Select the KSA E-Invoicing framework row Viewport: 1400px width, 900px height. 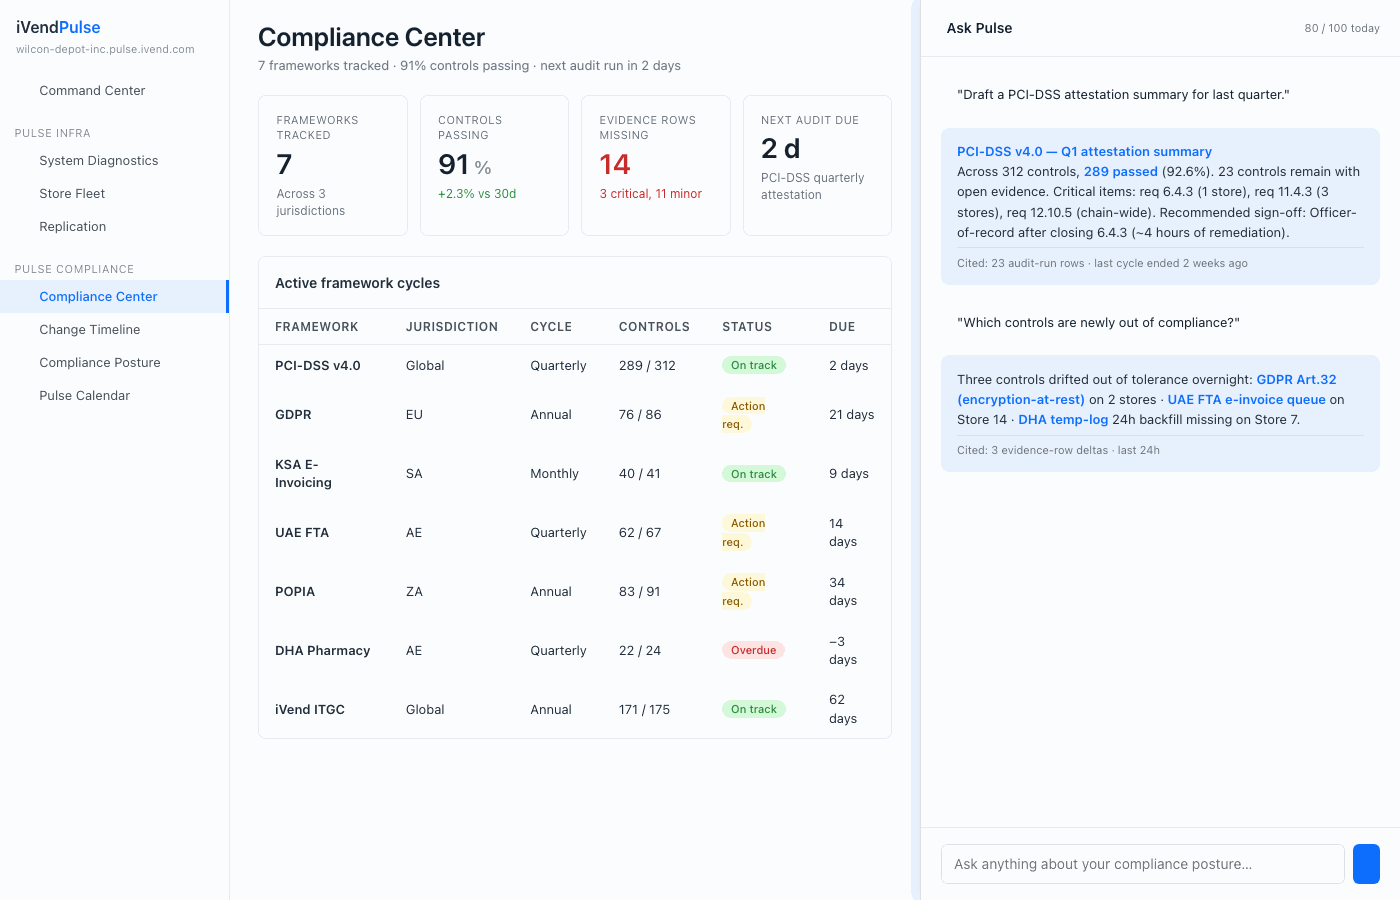(575, 473)
